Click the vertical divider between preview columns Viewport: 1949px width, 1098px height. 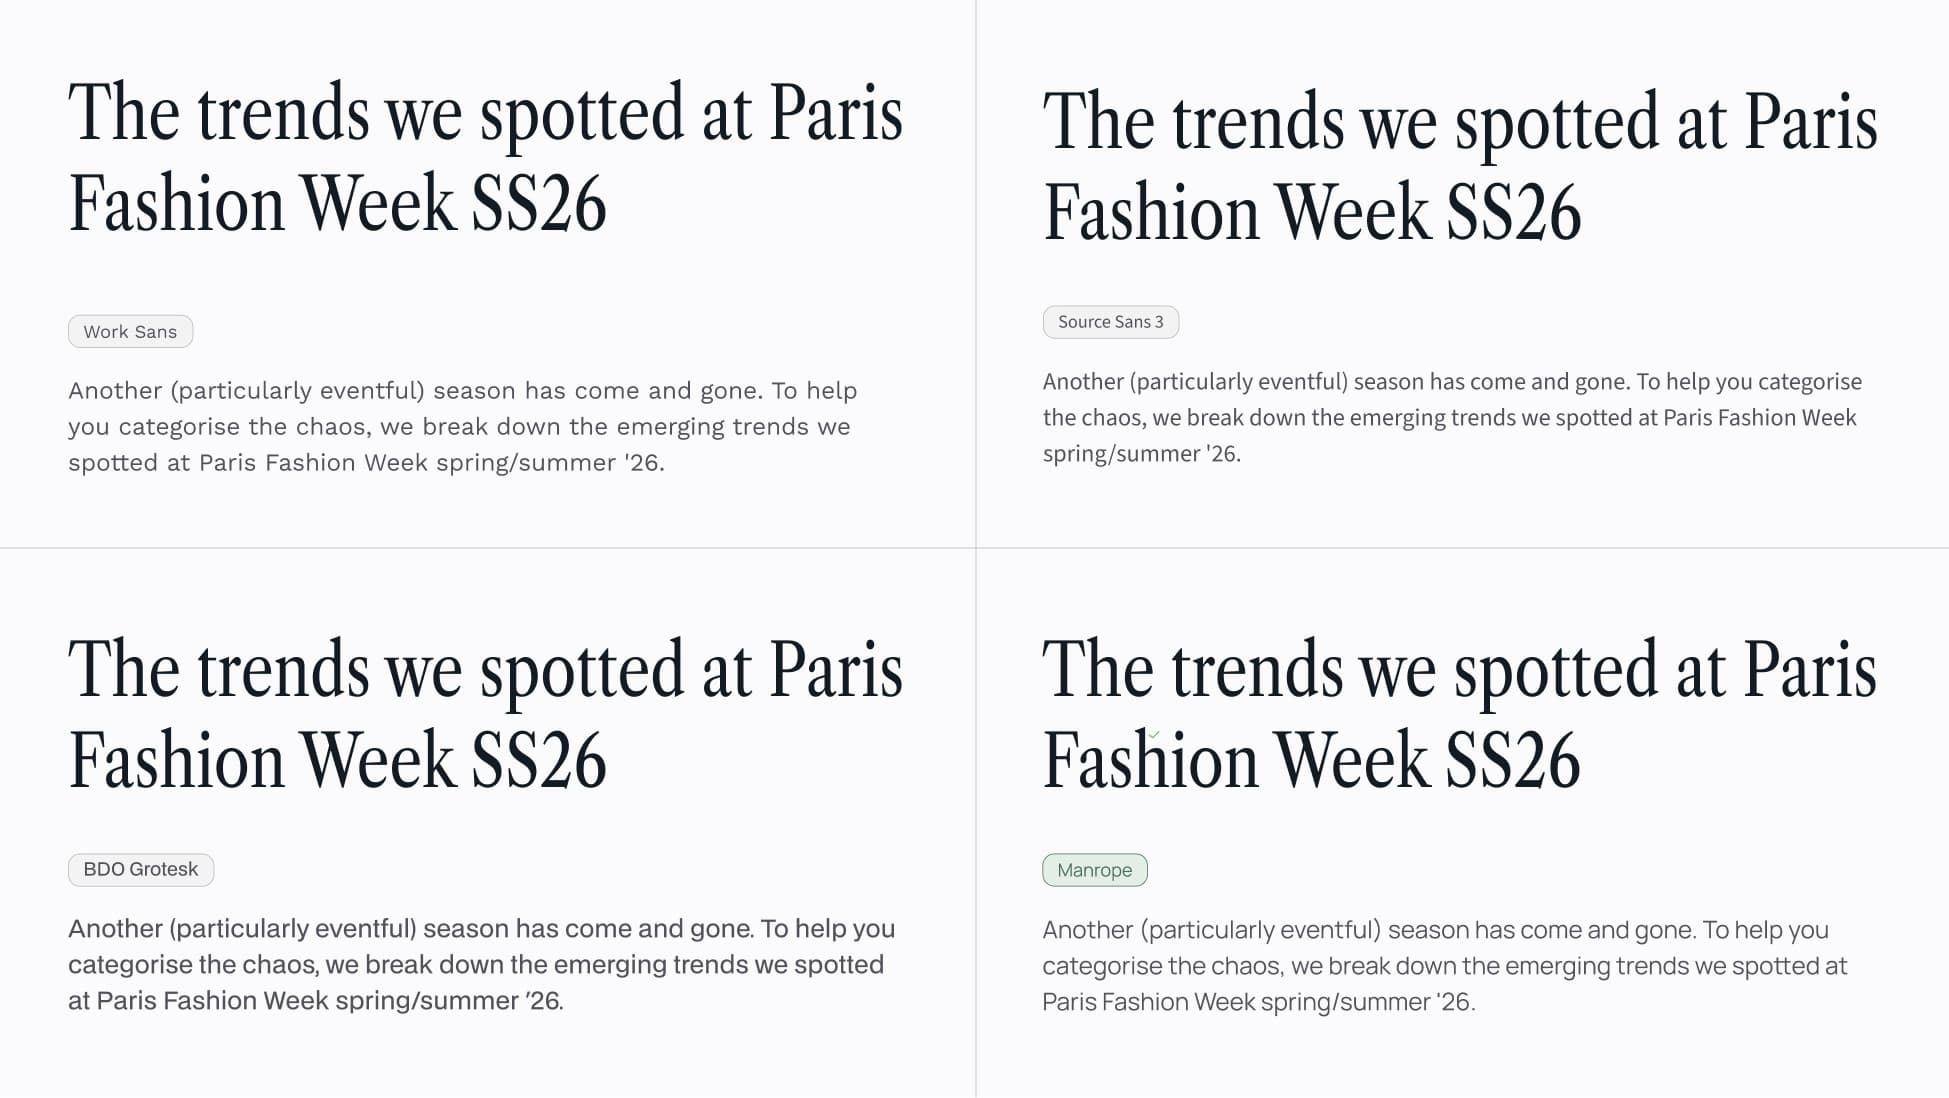coord(974,549)
